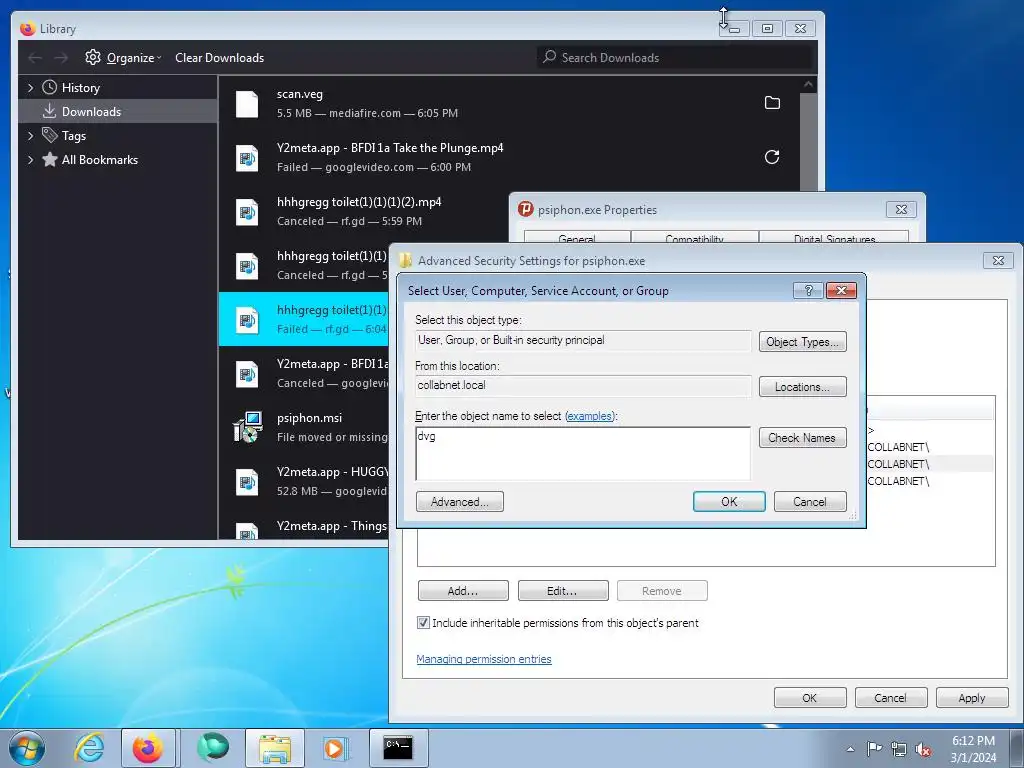Open Windows Explorer from taskbar

pos(275,748)
